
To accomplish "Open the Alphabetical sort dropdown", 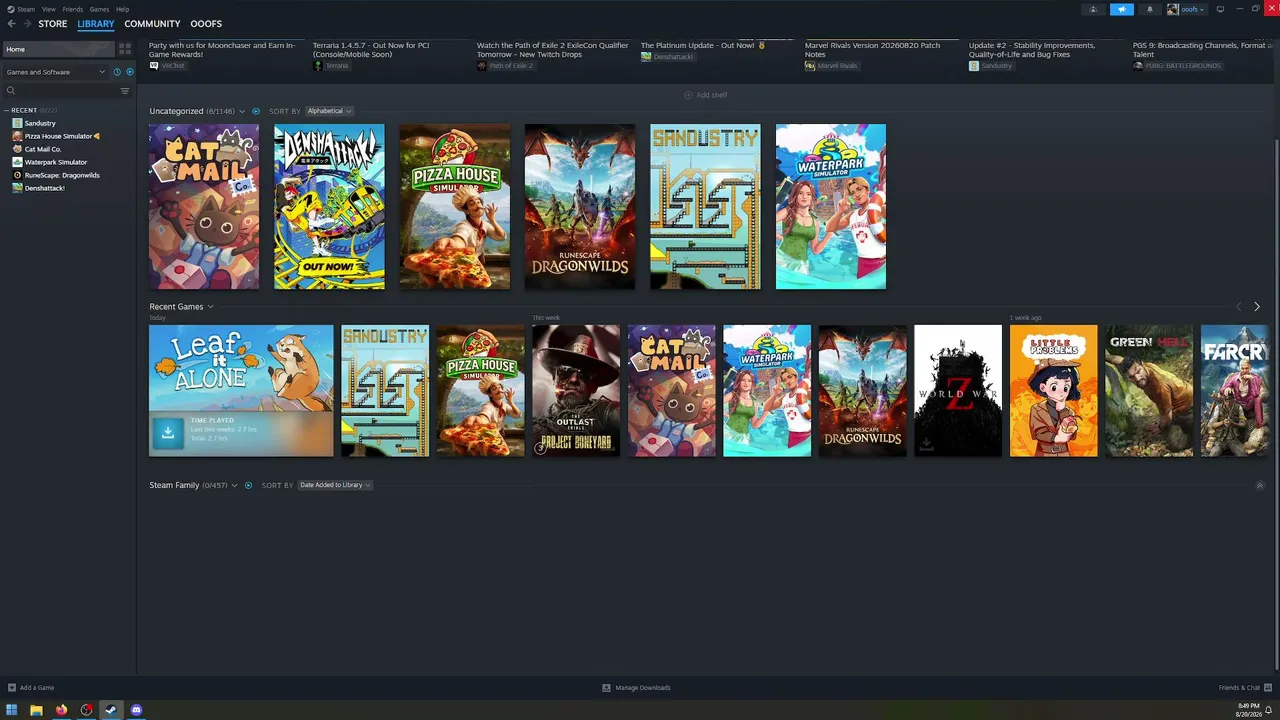I will (x=329, y=111).
